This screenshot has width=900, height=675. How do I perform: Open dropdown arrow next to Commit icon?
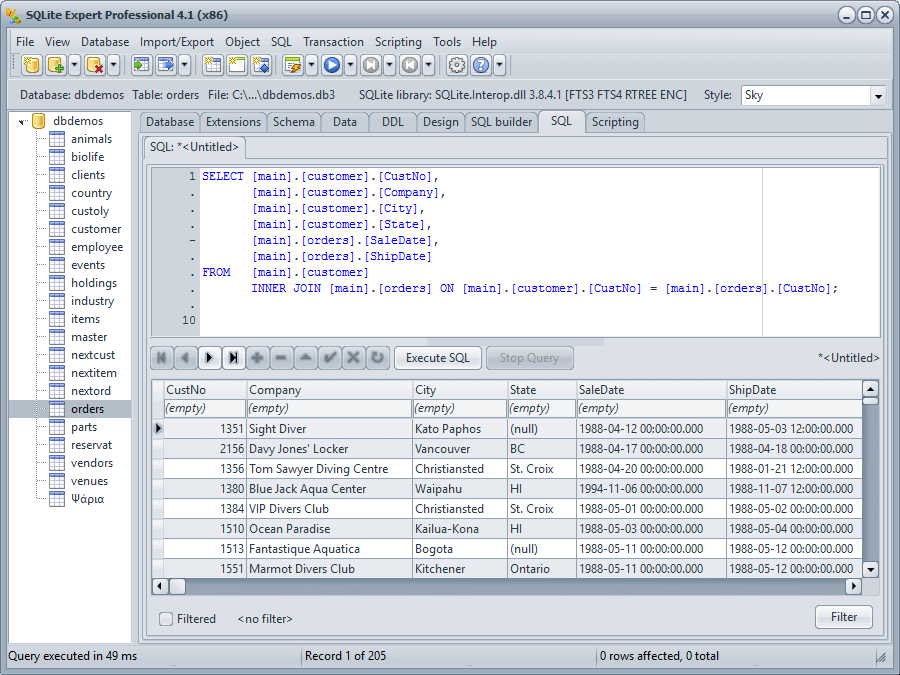(389, 65)
